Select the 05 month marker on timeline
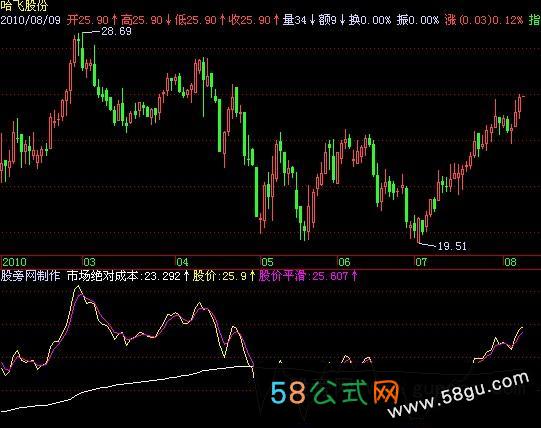This screenshot has width=541, height=428. (267, 262)
